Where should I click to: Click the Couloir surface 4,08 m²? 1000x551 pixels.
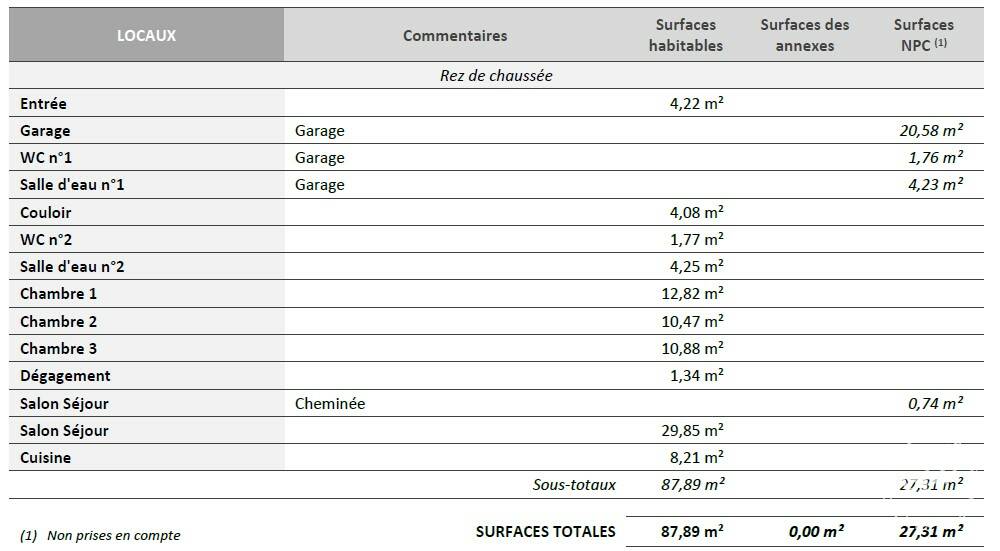point(696,212)
